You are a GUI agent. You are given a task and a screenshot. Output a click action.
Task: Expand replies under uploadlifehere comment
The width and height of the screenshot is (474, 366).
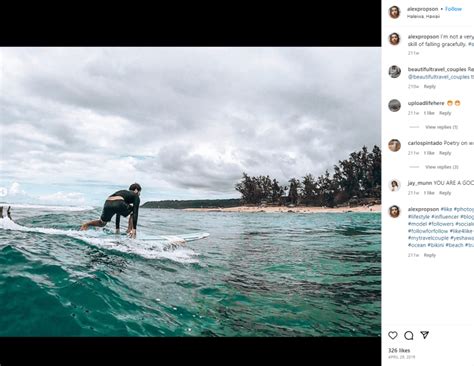pyautogui.click(x=441, y=127)
